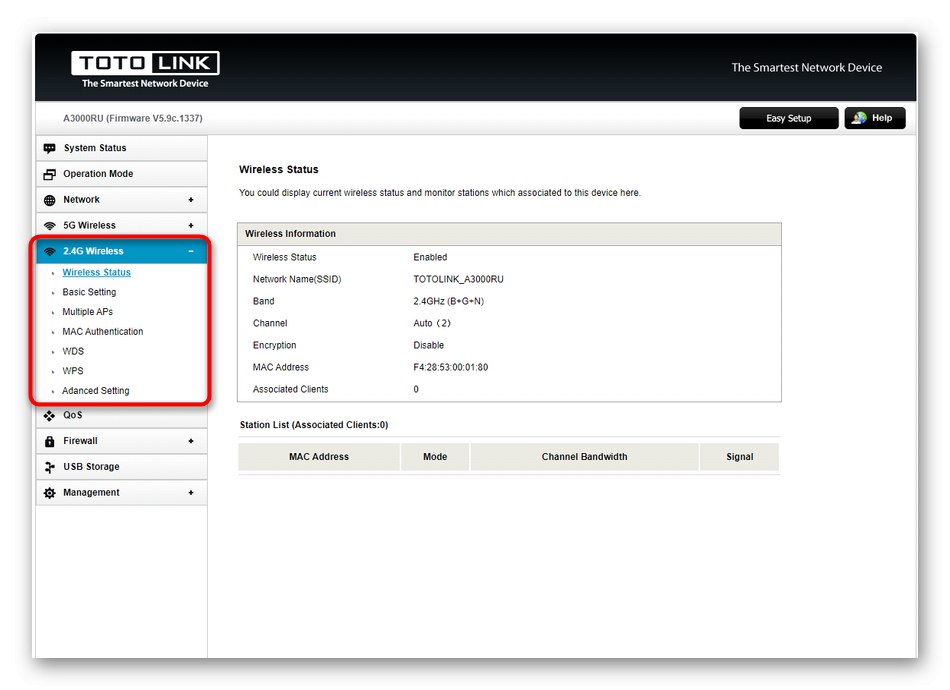Click the SSID value TOTOLINK_A3000RU

point(459,279)
